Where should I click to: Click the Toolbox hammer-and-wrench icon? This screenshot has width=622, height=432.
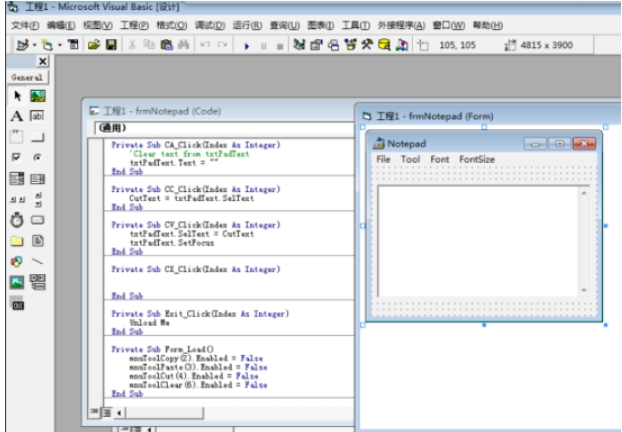[x=367, y=44]
